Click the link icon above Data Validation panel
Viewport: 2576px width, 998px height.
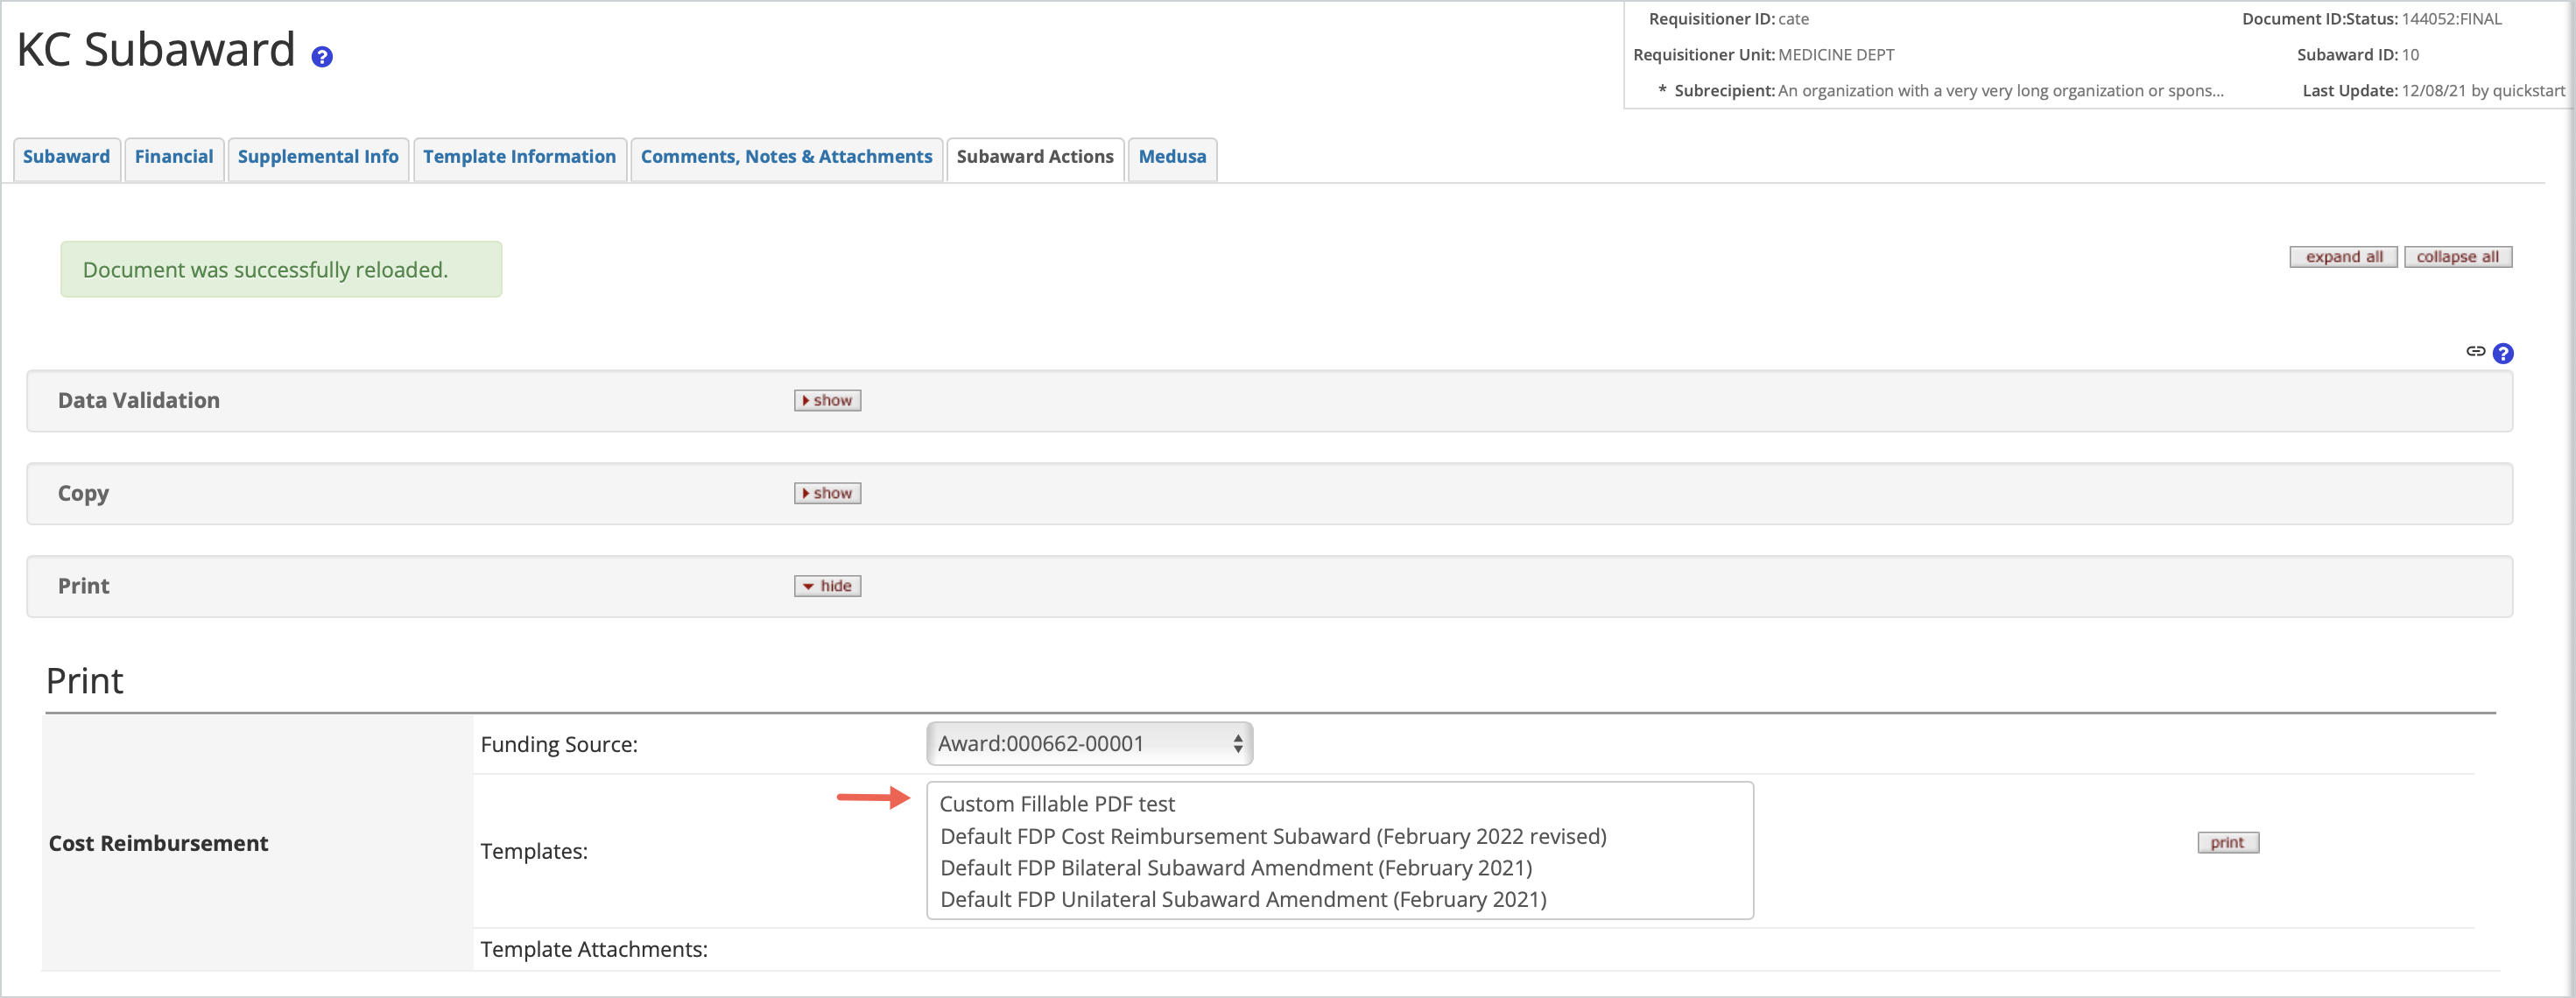(x=2476, y=351)
